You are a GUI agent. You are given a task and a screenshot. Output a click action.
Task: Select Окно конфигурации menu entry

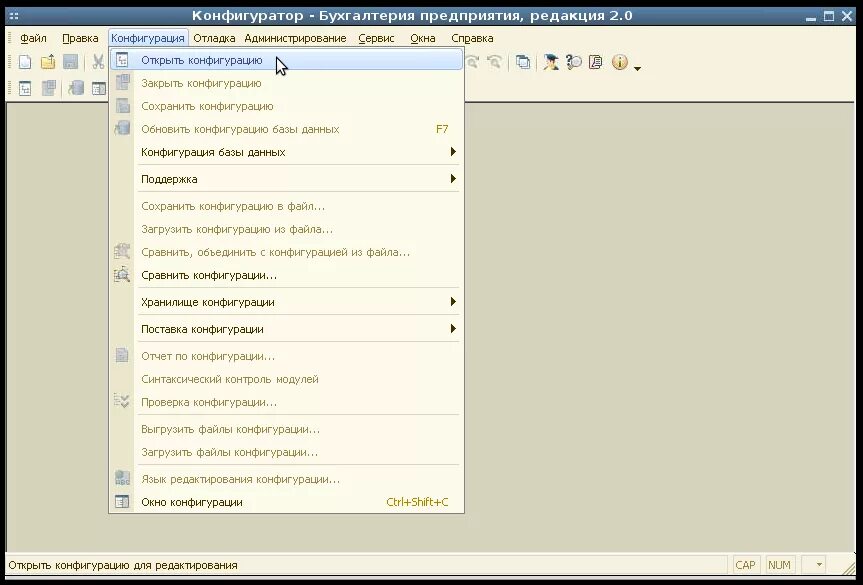pos(286,502)
